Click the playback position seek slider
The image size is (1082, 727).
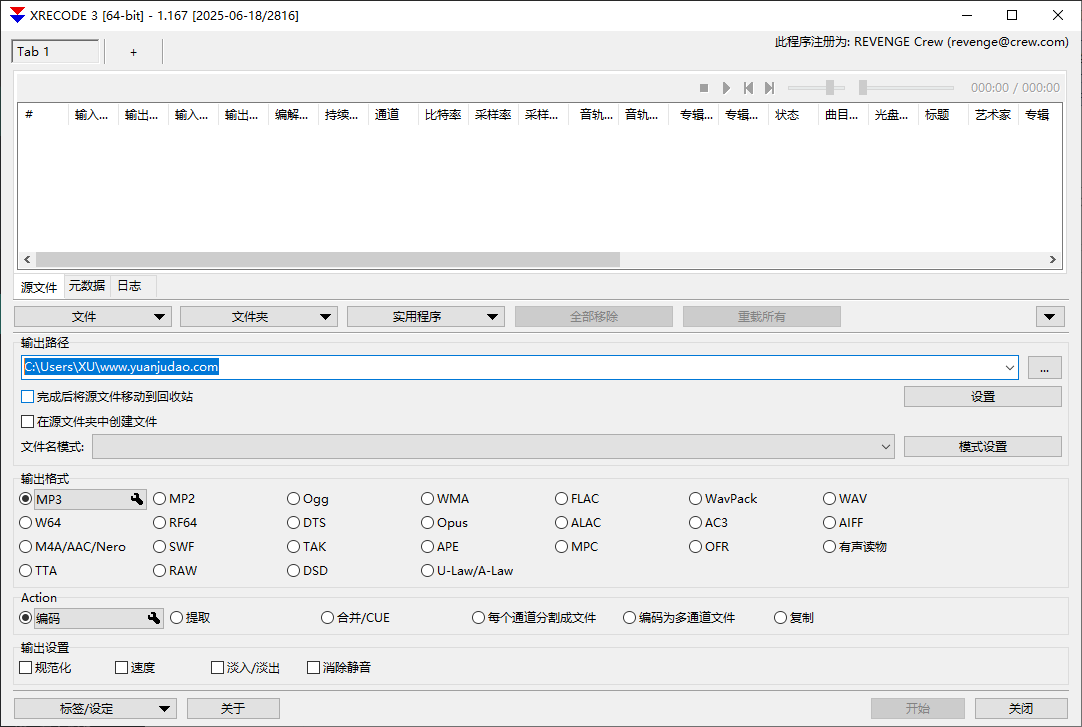[x=906, y=88]
